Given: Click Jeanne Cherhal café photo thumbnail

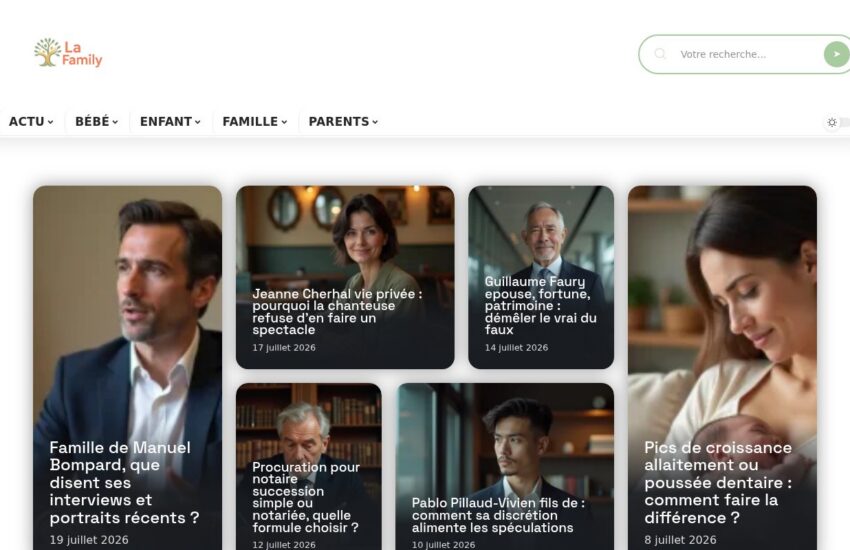Looking at the screenshot, I should coord(345,236).
